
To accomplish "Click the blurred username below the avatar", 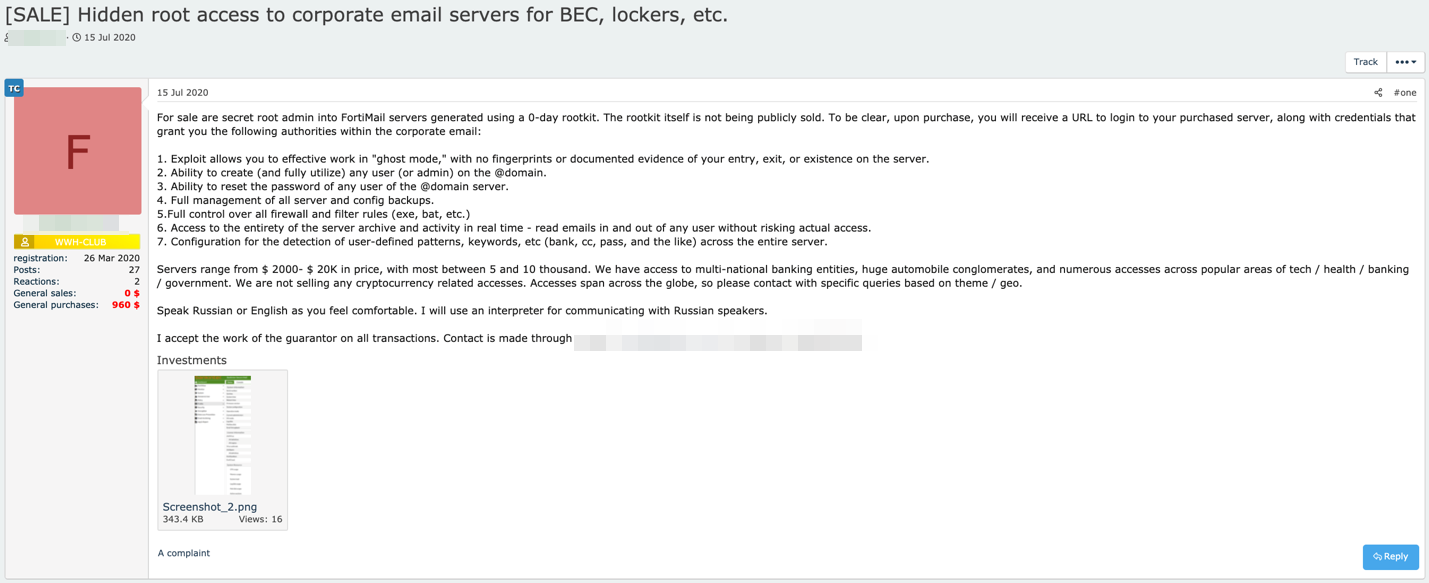I will (x=78, y=223).
